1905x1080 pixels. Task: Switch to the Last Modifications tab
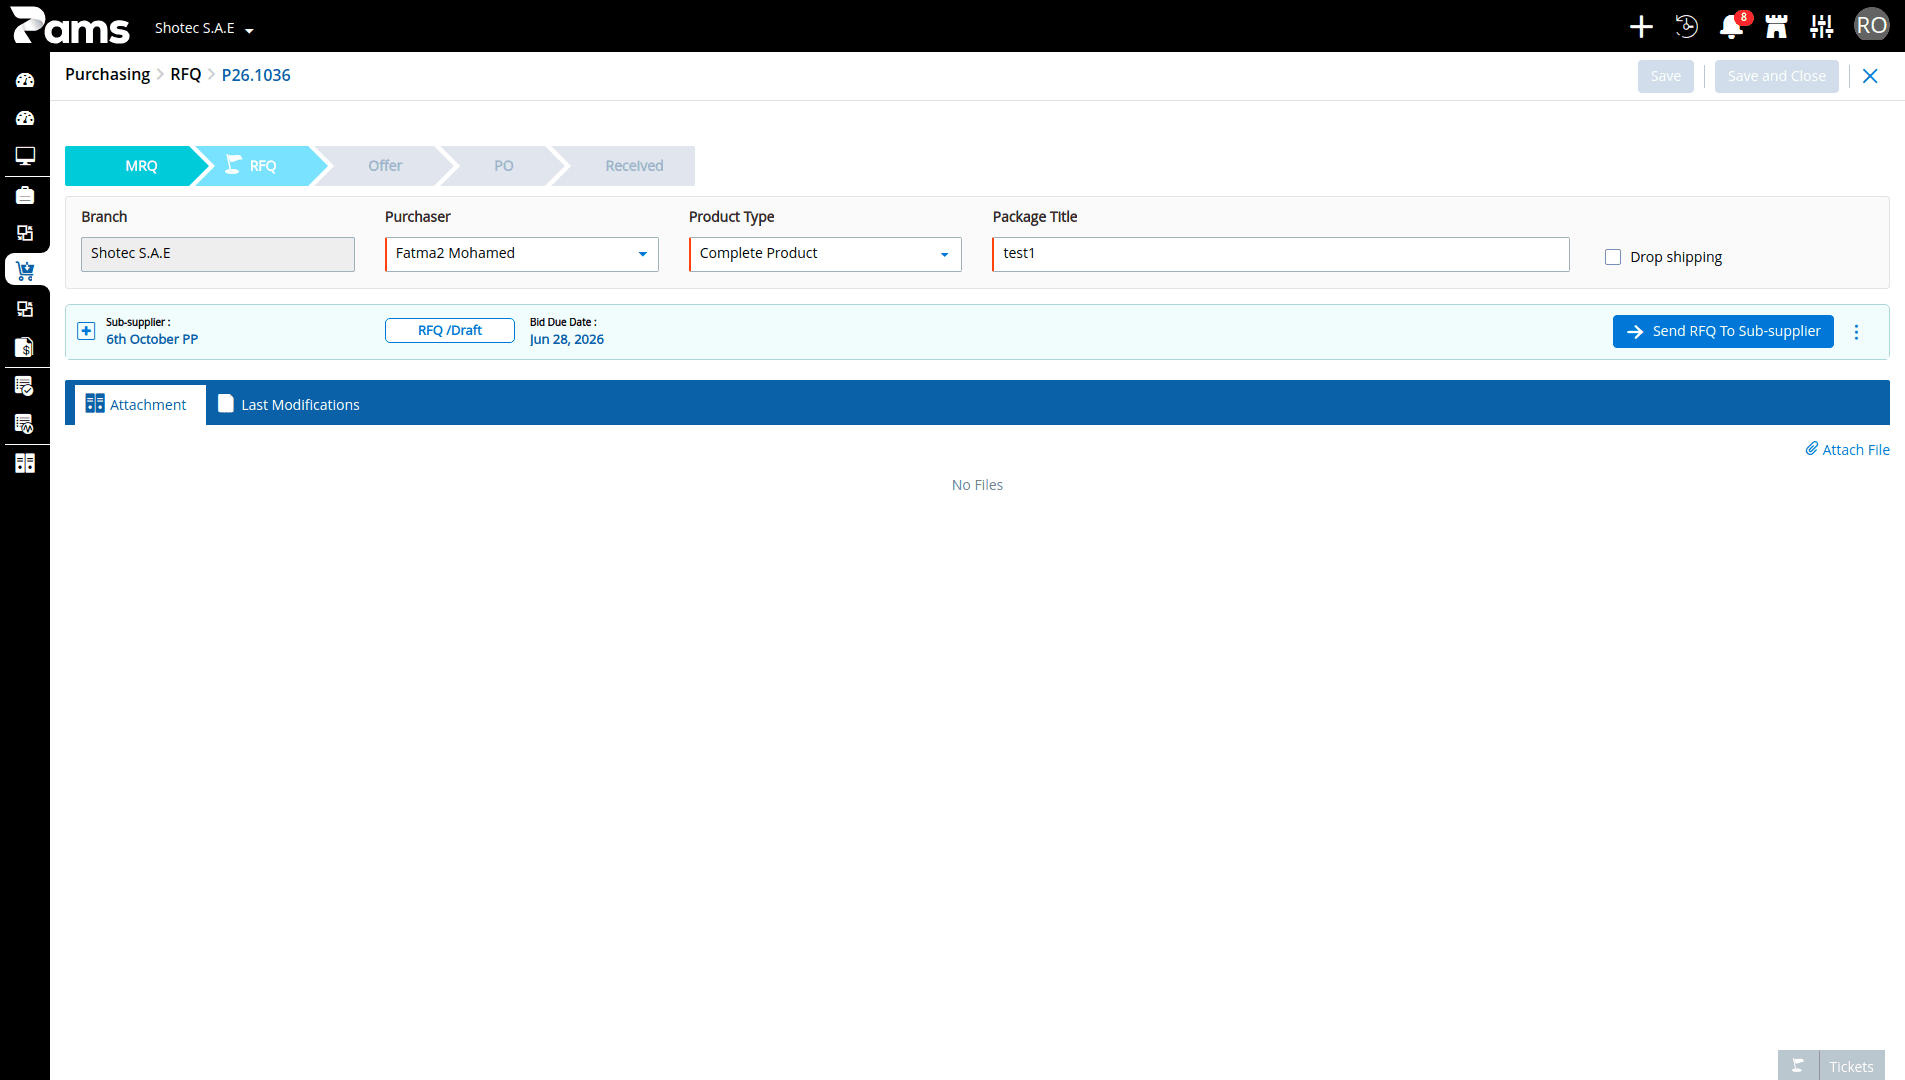[288, 405]
